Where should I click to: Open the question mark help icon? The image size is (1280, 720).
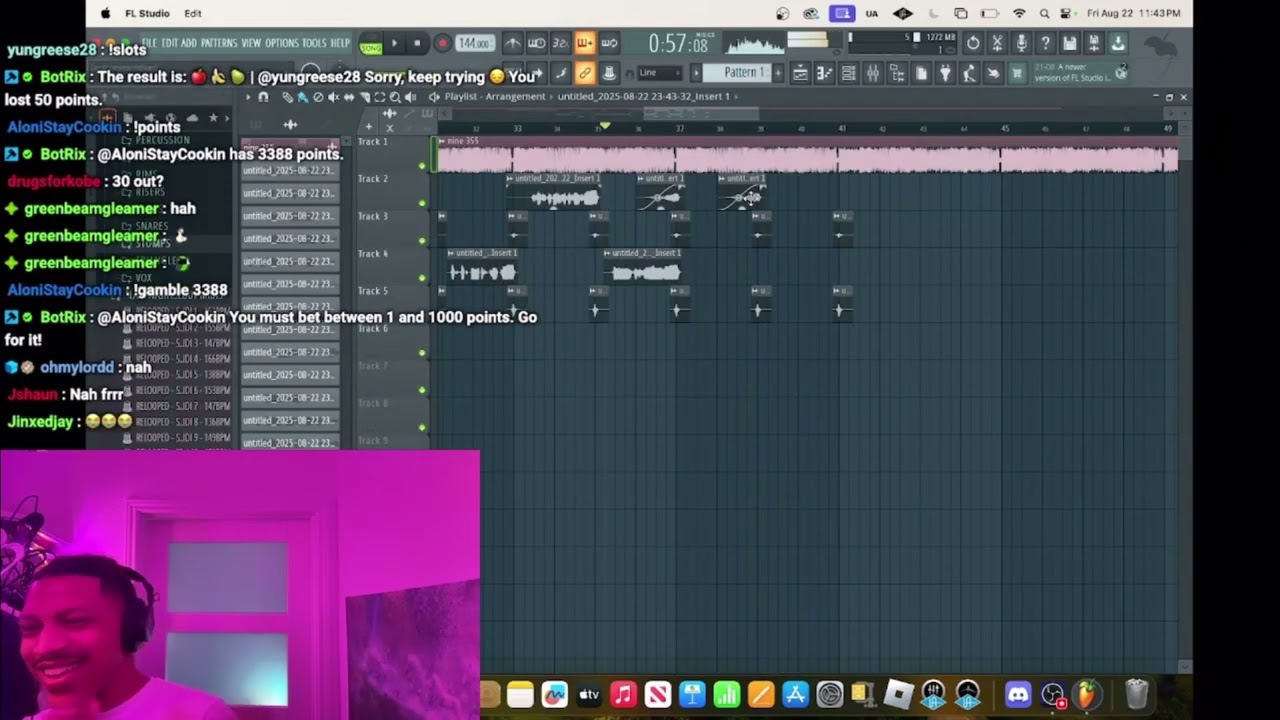tap(1045, 43)
